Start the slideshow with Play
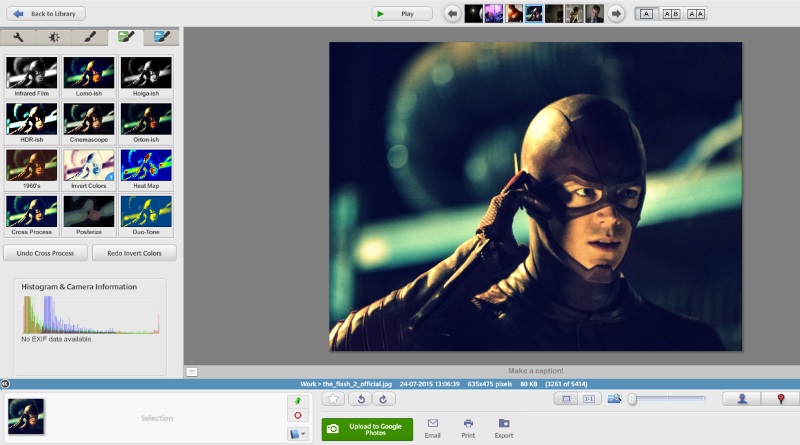The width and height of the screenshot is (800, 445). coord(402,14)
